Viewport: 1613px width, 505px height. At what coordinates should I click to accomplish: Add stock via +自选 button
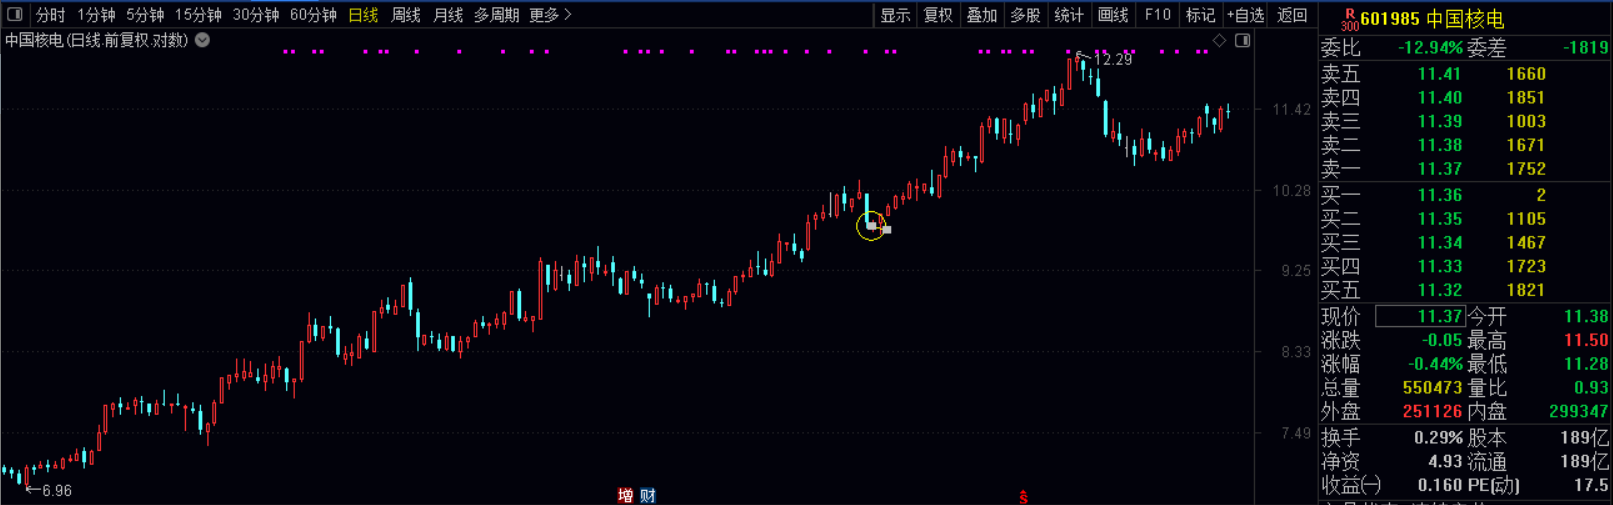1246,15
